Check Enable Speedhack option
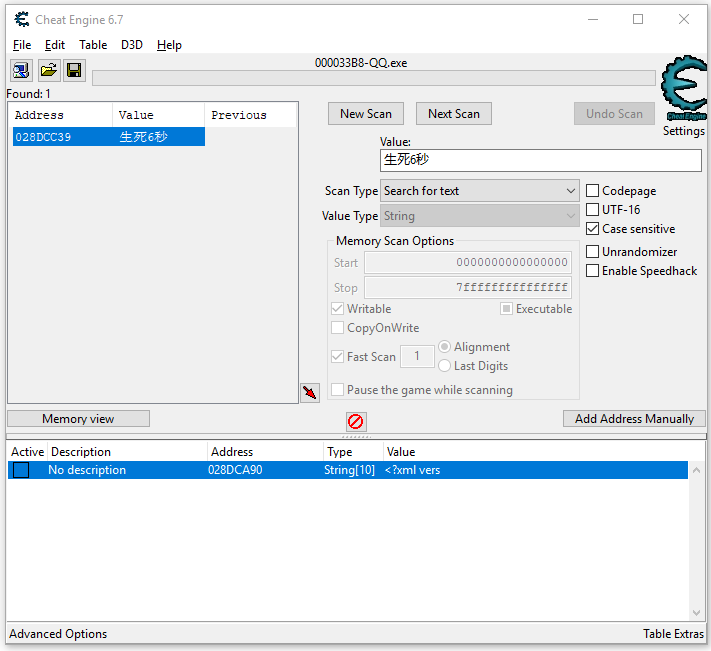The image size is (711, 651). point(592,271)
